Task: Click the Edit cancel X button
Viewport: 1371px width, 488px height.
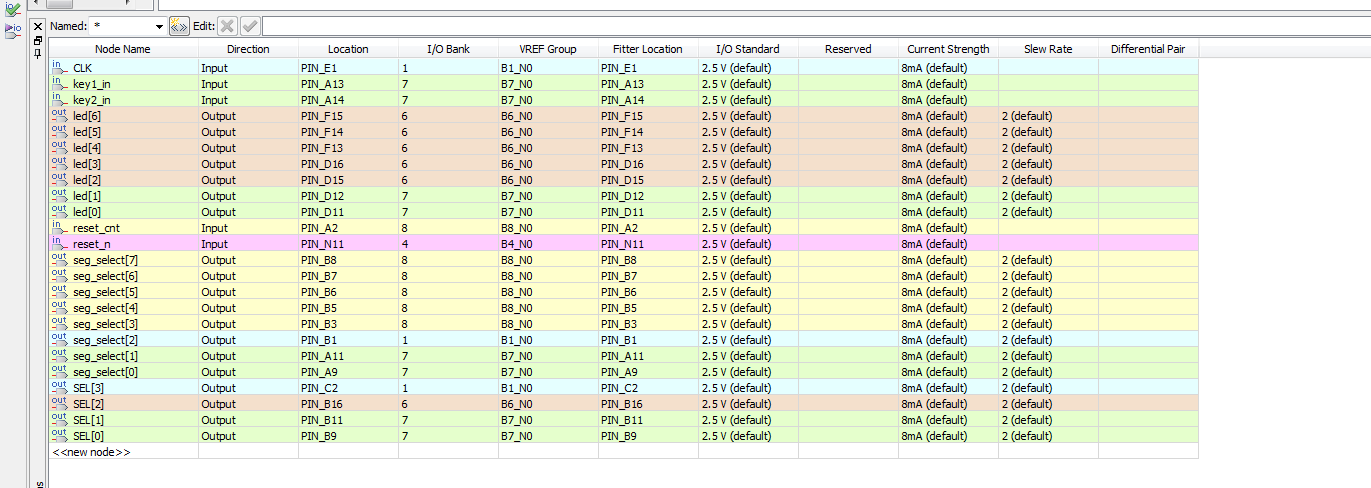Action: click(x=228, y=26)
